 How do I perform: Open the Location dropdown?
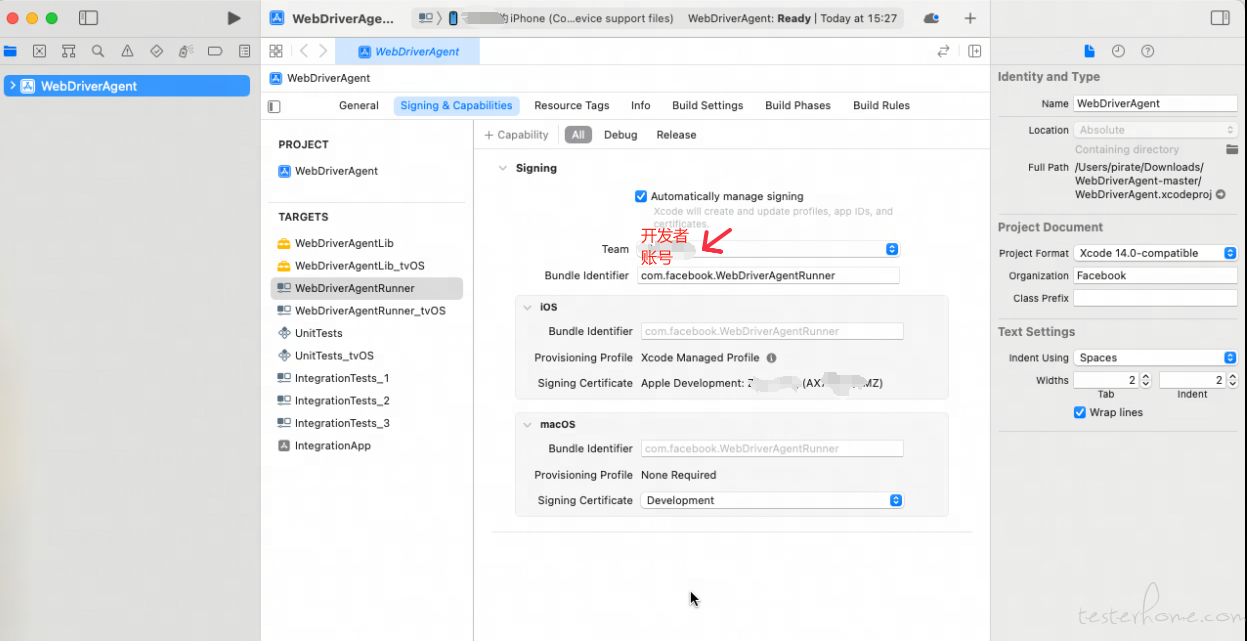[x=1156, y=130]
